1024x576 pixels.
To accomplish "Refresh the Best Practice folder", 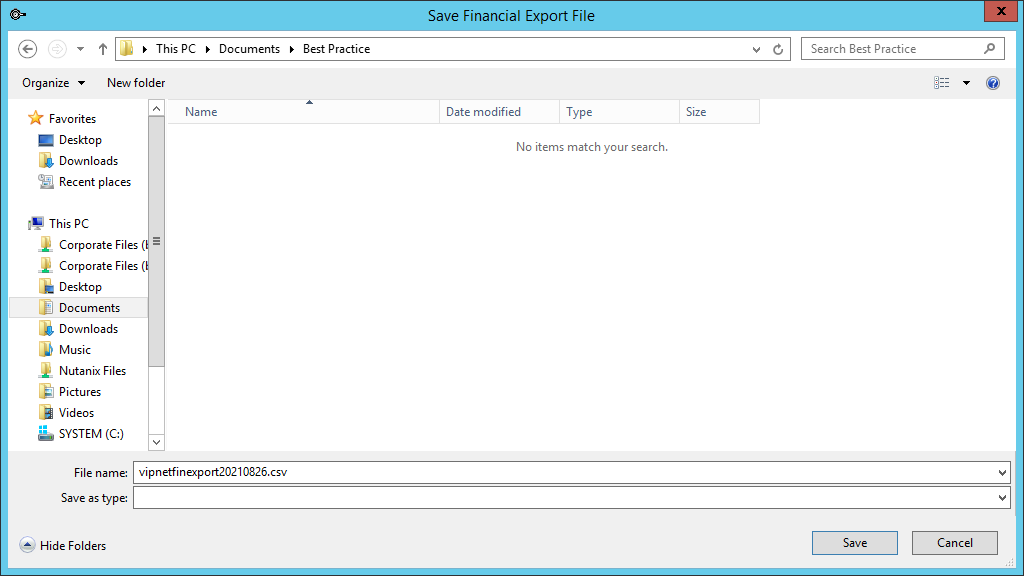I will click(778, 50).
